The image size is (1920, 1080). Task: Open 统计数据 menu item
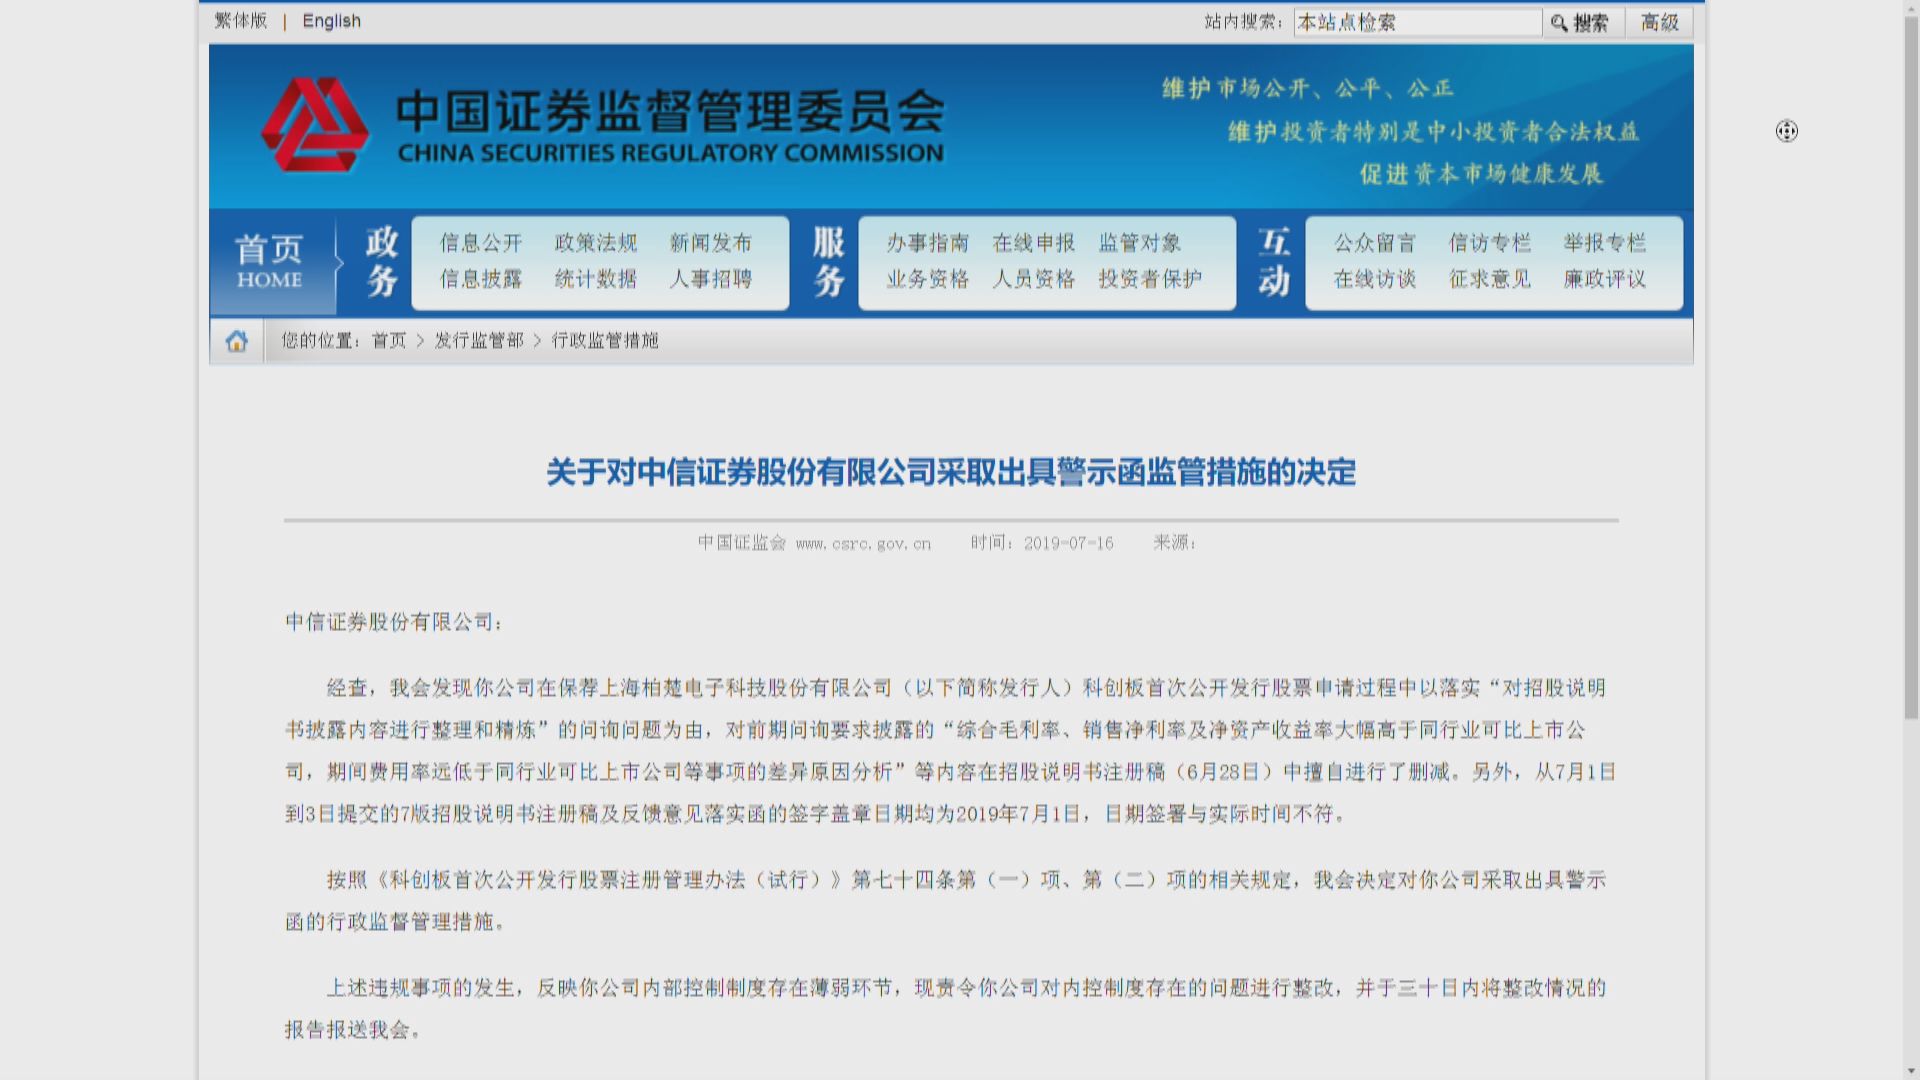[x=596, y=279]
